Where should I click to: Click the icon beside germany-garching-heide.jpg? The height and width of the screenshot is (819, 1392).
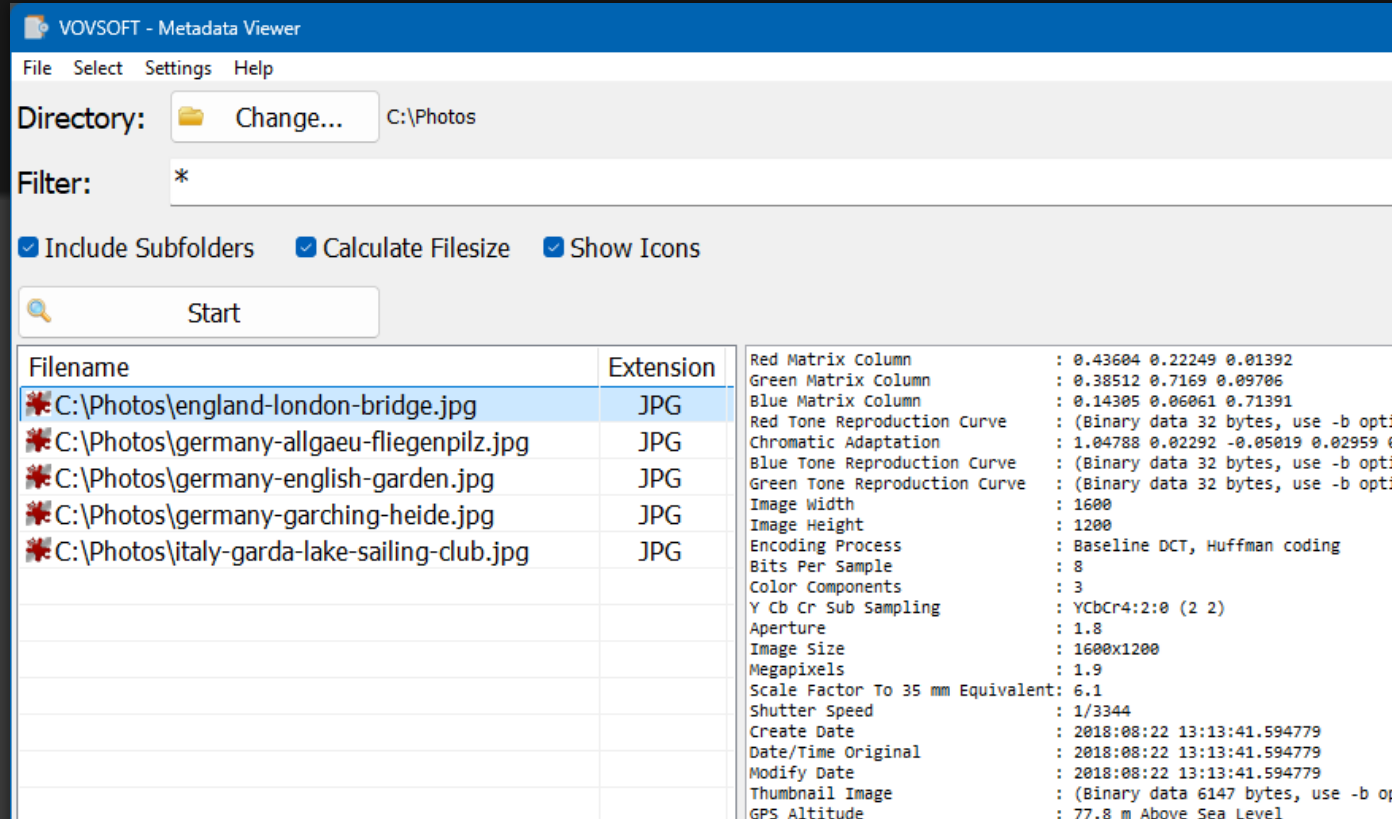[37, 514]
